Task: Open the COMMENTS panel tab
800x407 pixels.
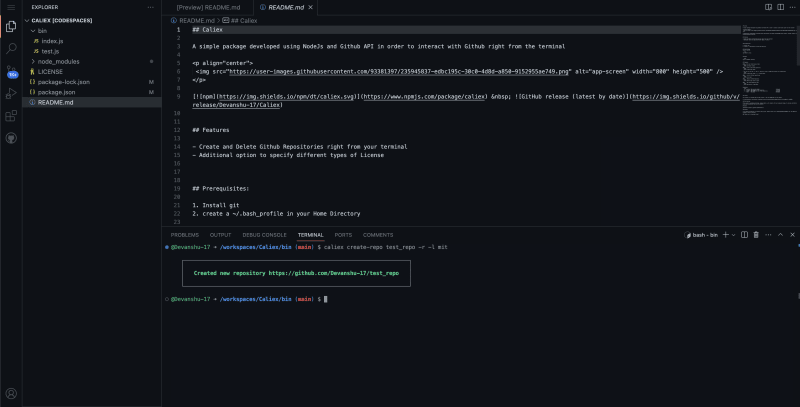Action: click(x=378, y=235)
